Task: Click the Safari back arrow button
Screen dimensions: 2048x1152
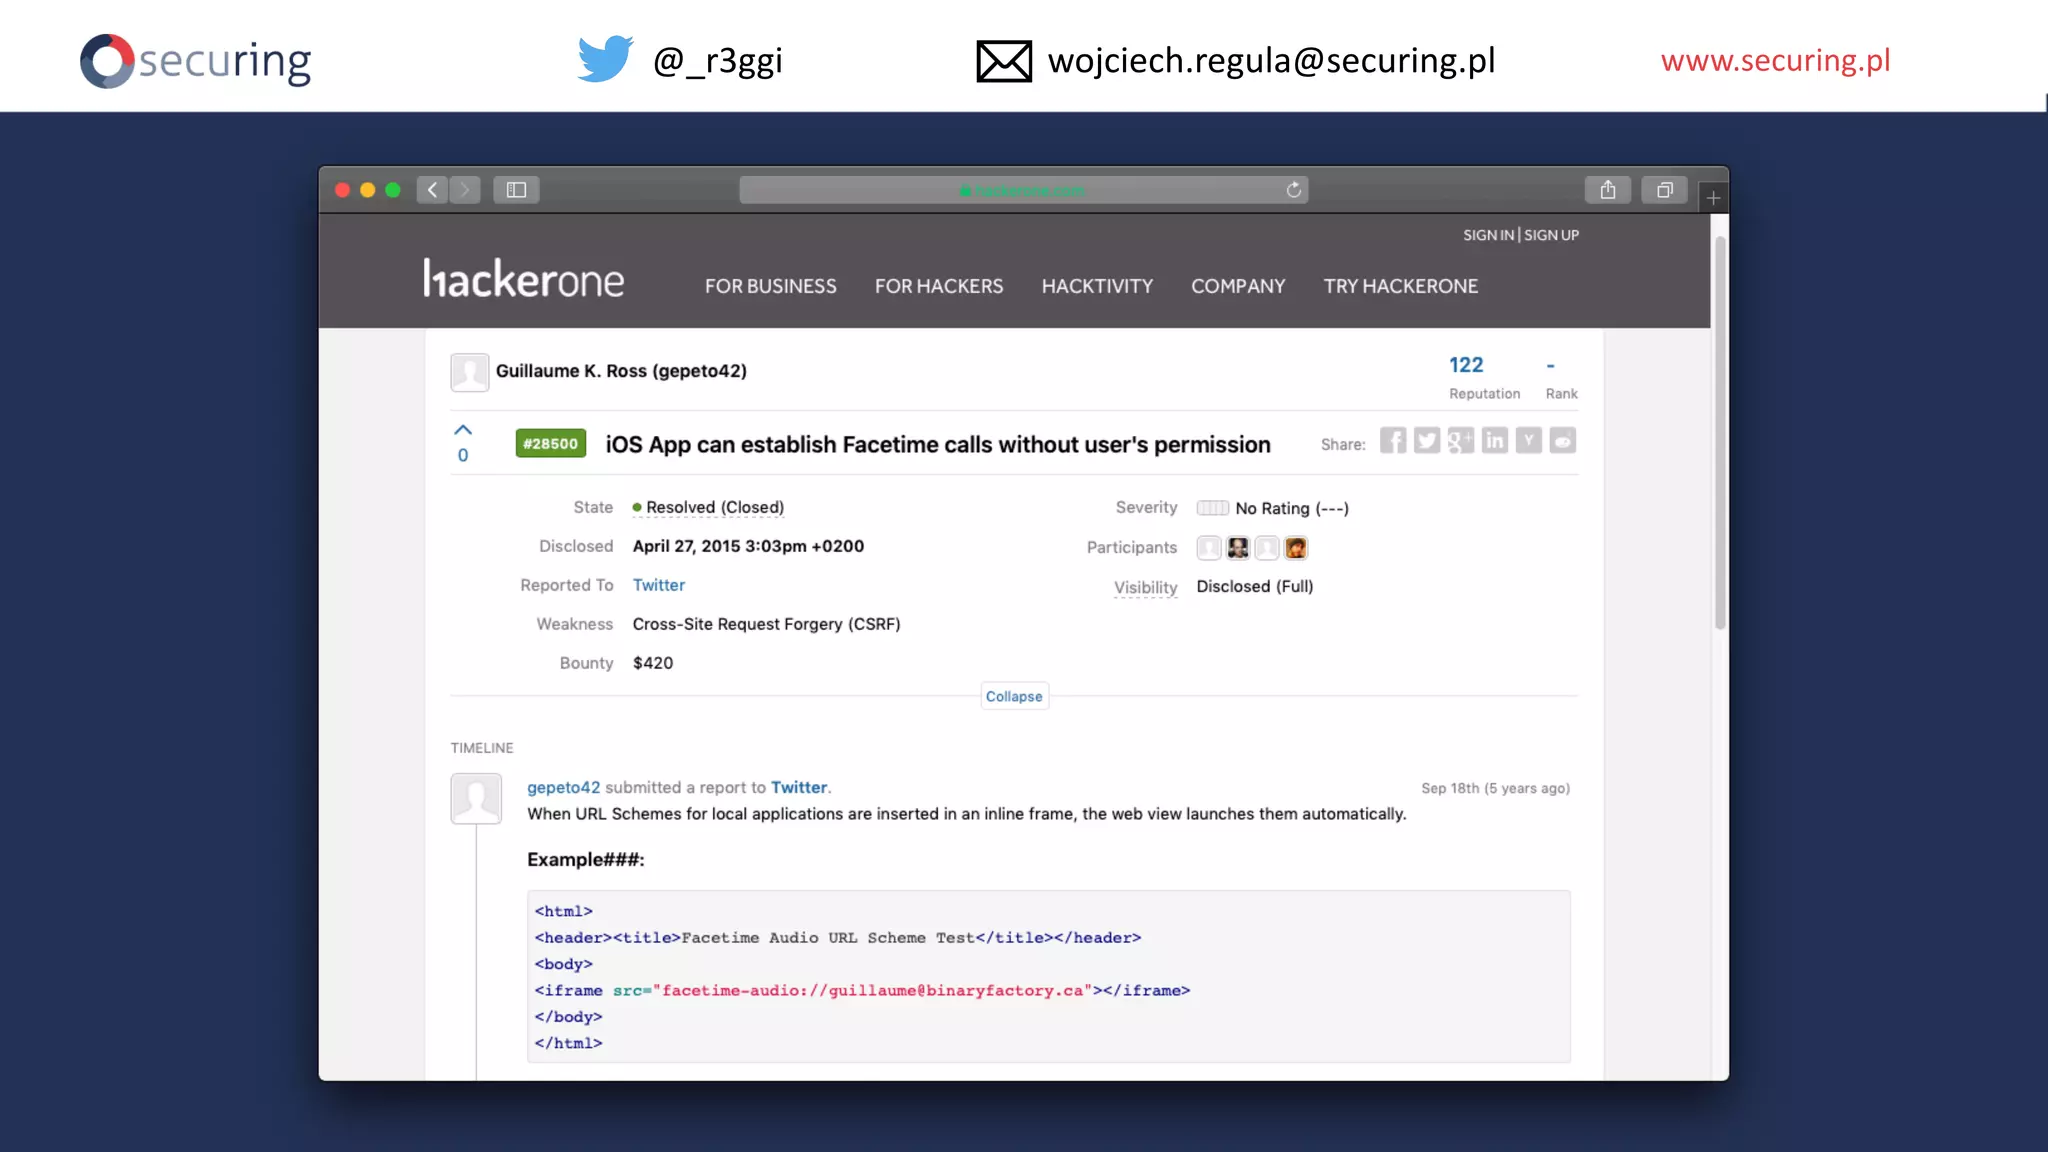Action: pyautogui.click(x=432, y=190)
